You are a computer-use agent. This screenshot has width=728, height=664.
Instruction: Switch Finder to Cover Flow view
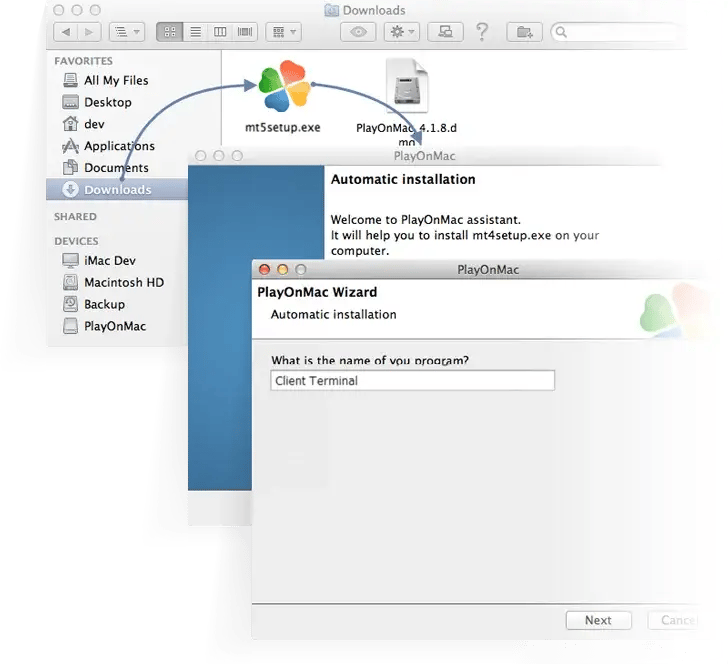[x=245, y=32]
